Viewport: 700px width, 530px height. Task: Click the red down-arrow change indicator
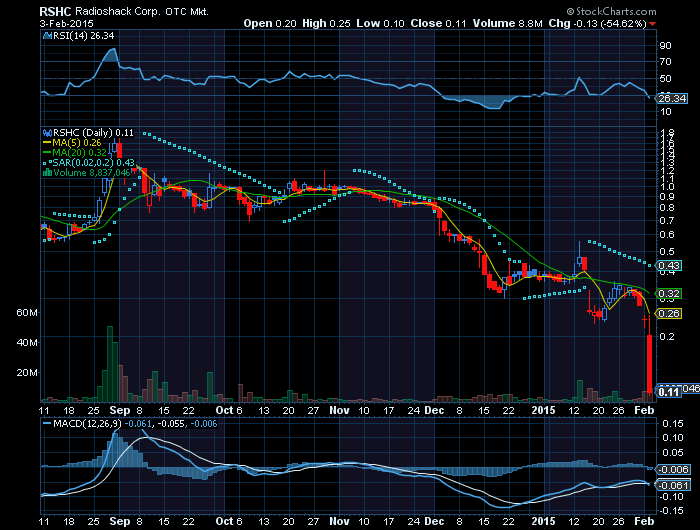click(652, 24)
